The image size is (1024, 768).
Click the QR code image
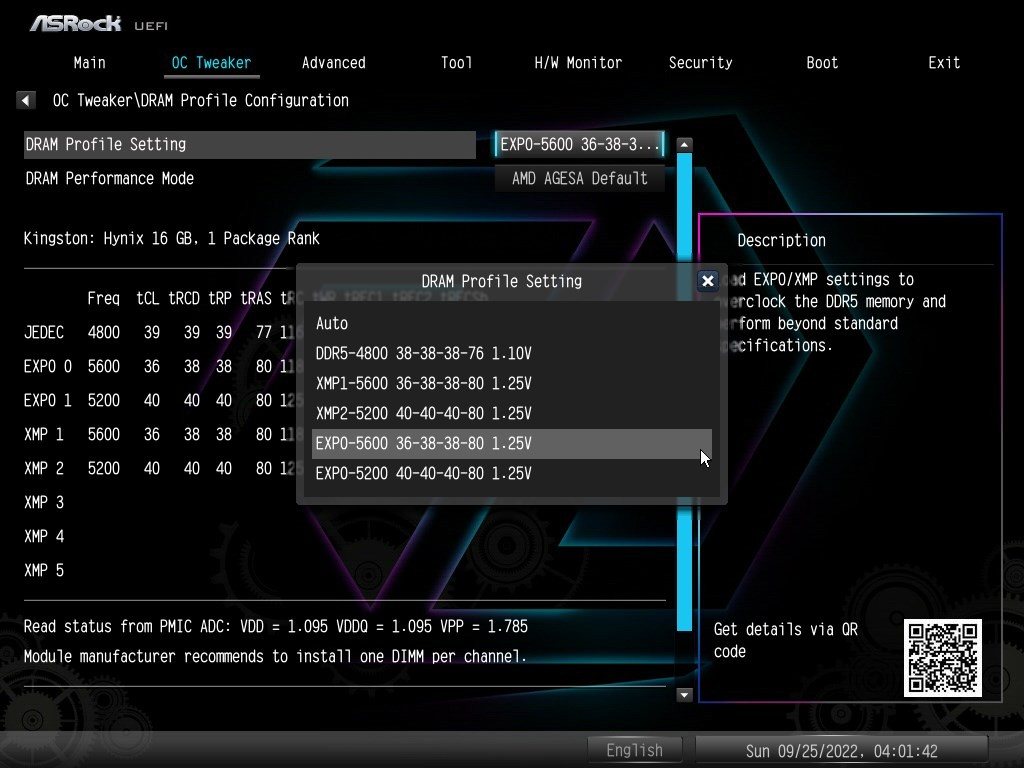(942, 657)
